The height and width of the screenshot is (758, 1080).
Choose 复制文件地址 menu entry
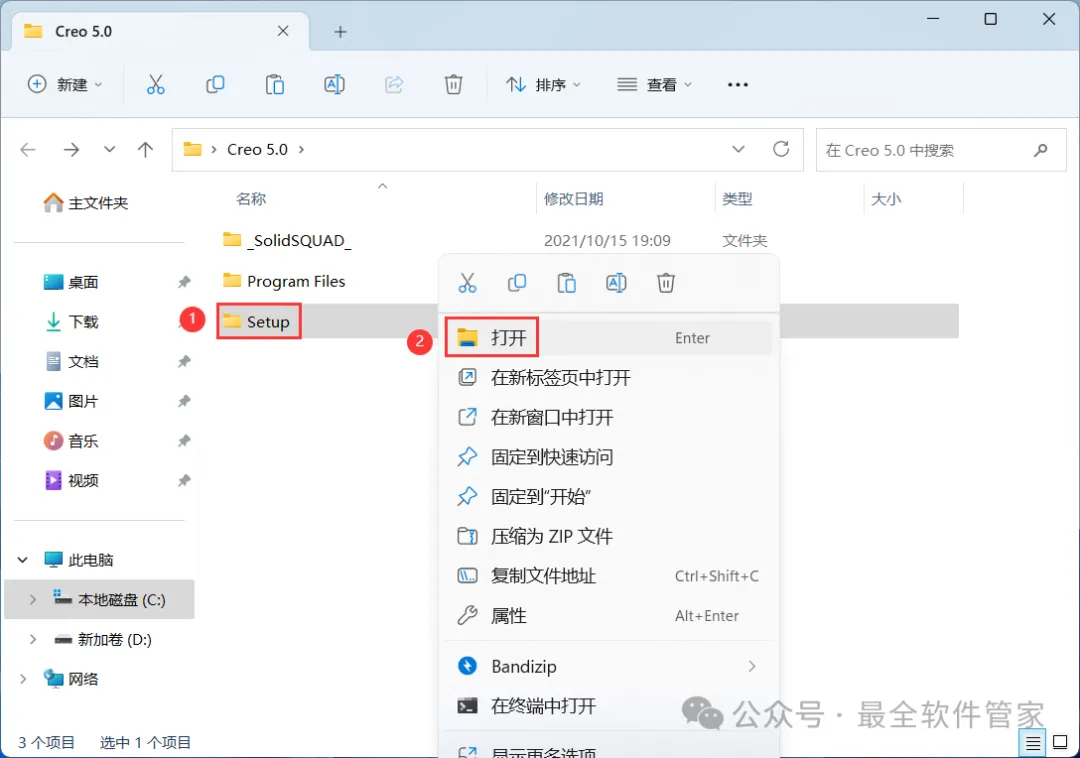608,576
